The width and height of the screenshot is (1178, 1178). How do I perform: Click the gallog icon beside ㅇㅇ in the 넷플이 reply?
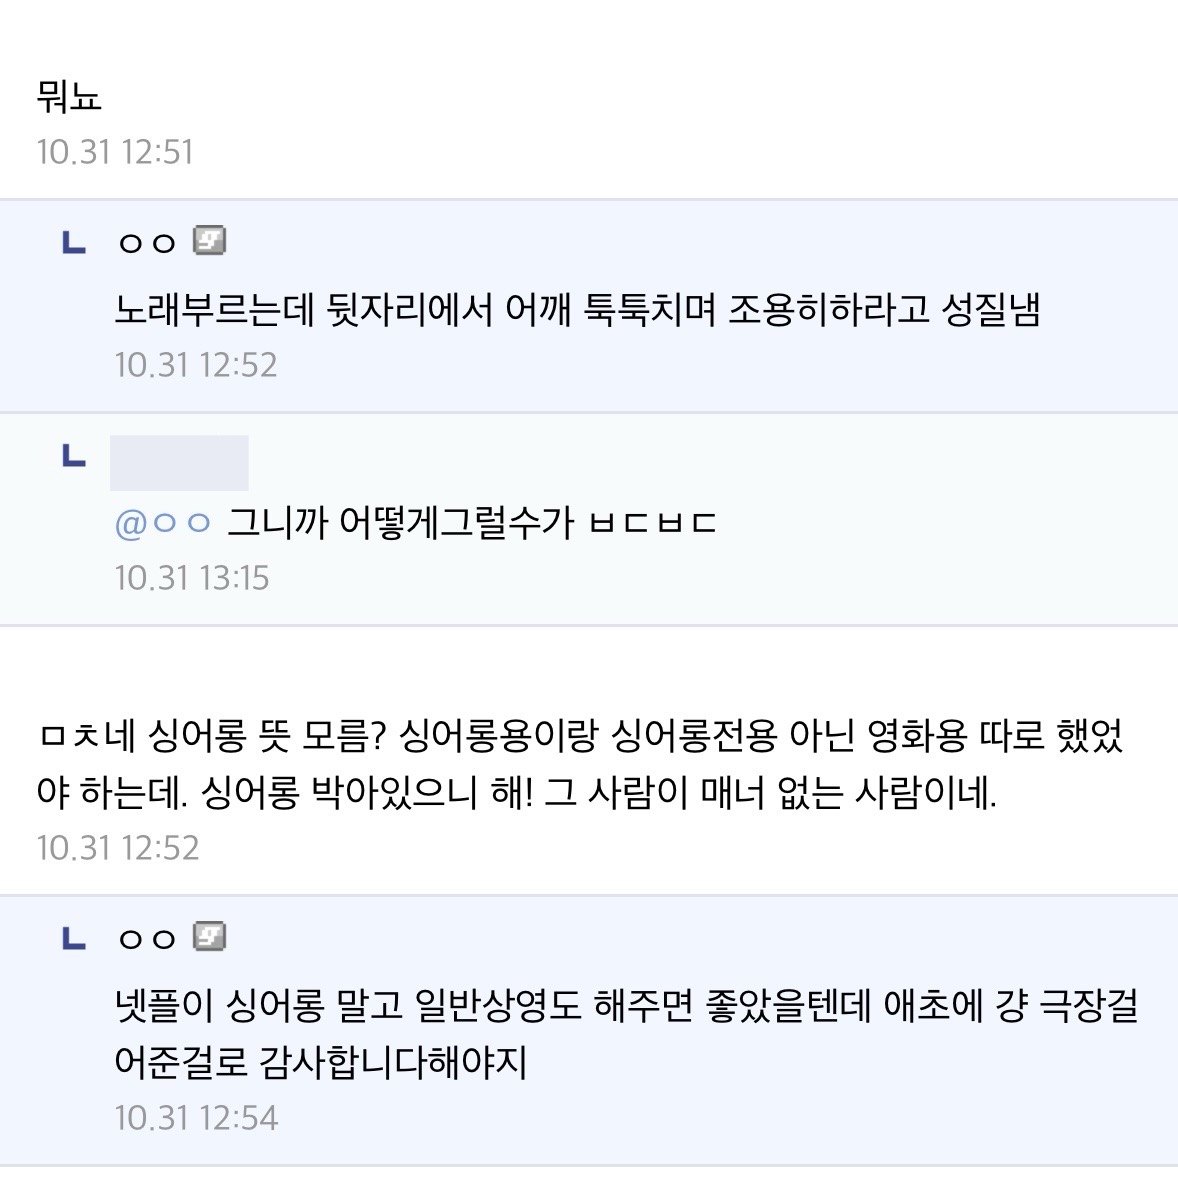click(209, 937)
